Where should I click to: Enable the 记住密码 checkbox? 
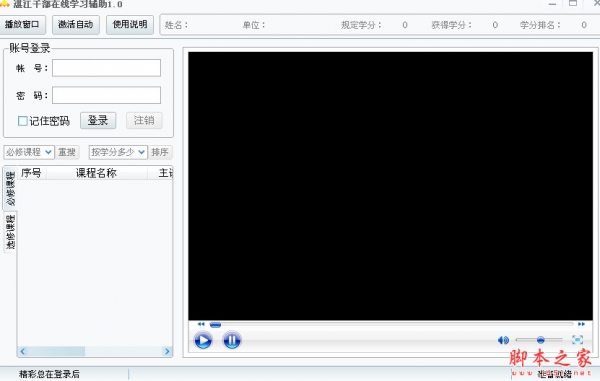[23, 121]
